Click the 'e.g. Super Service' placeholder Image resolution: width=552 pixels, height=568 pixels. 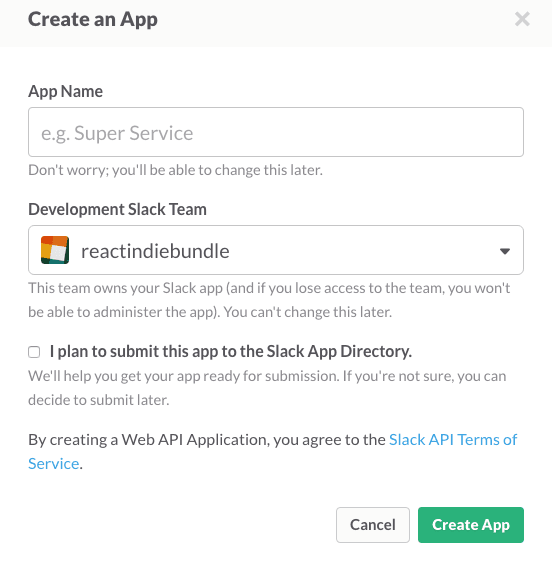[117, 133]
